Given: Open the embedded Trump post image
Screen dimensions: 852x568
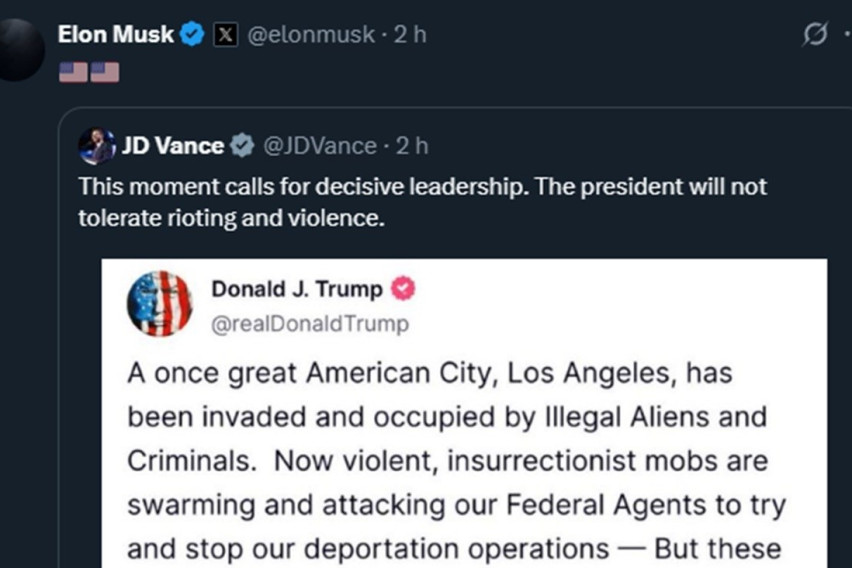Looking at the screenshot, I should pyautogui.click(x=462, y=460).
